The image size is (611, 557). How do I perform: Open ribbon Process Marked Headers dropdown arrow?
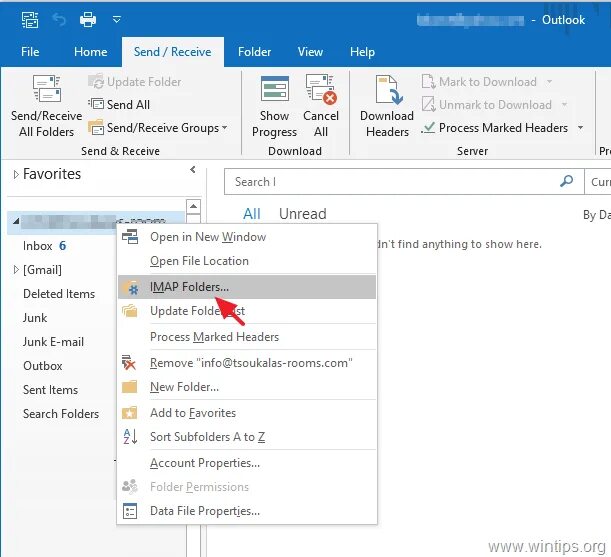coord(580,128)
